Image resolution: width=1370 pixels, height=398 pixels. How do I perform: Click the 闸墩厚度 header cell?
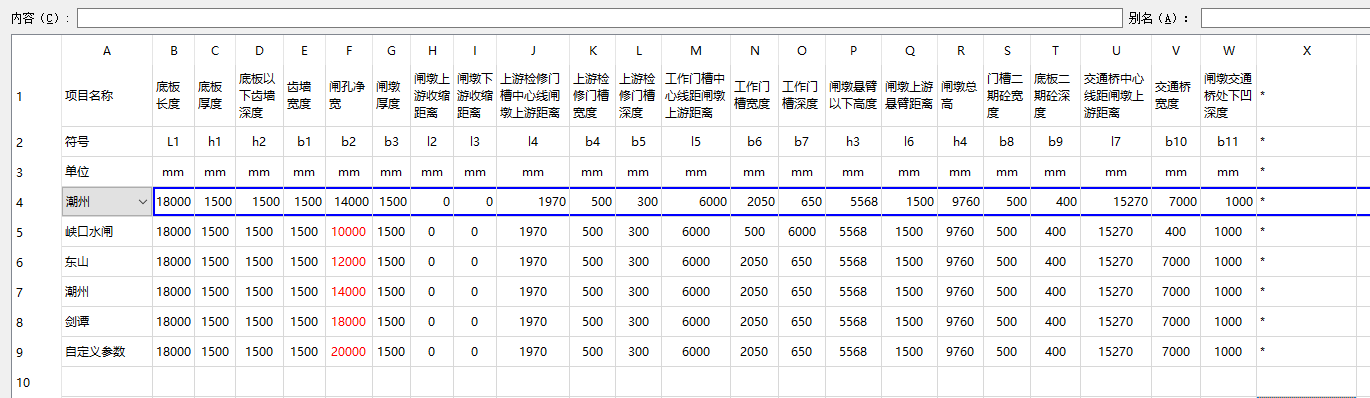(391, 97)
